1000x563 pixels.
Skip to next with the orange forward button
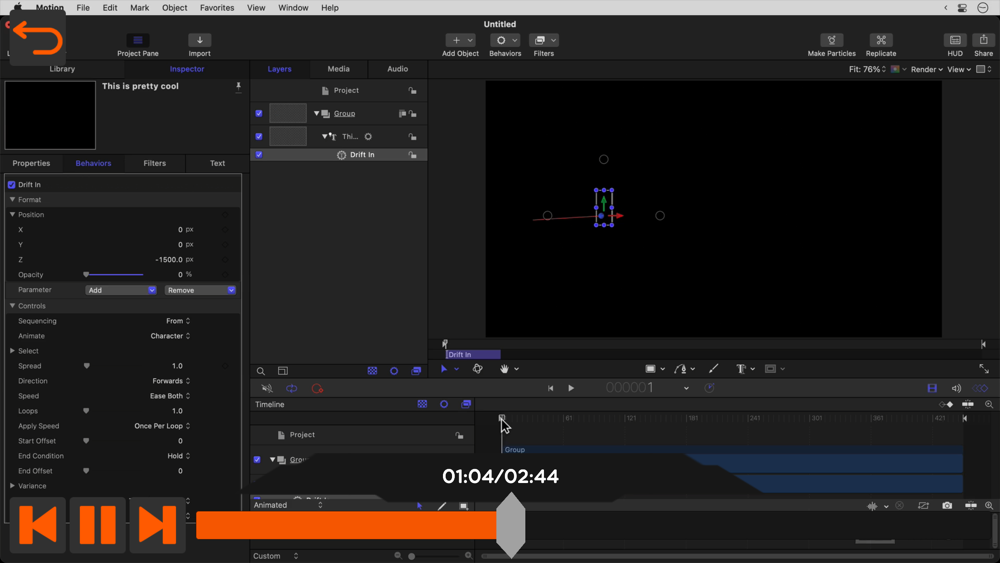(157, 525)
